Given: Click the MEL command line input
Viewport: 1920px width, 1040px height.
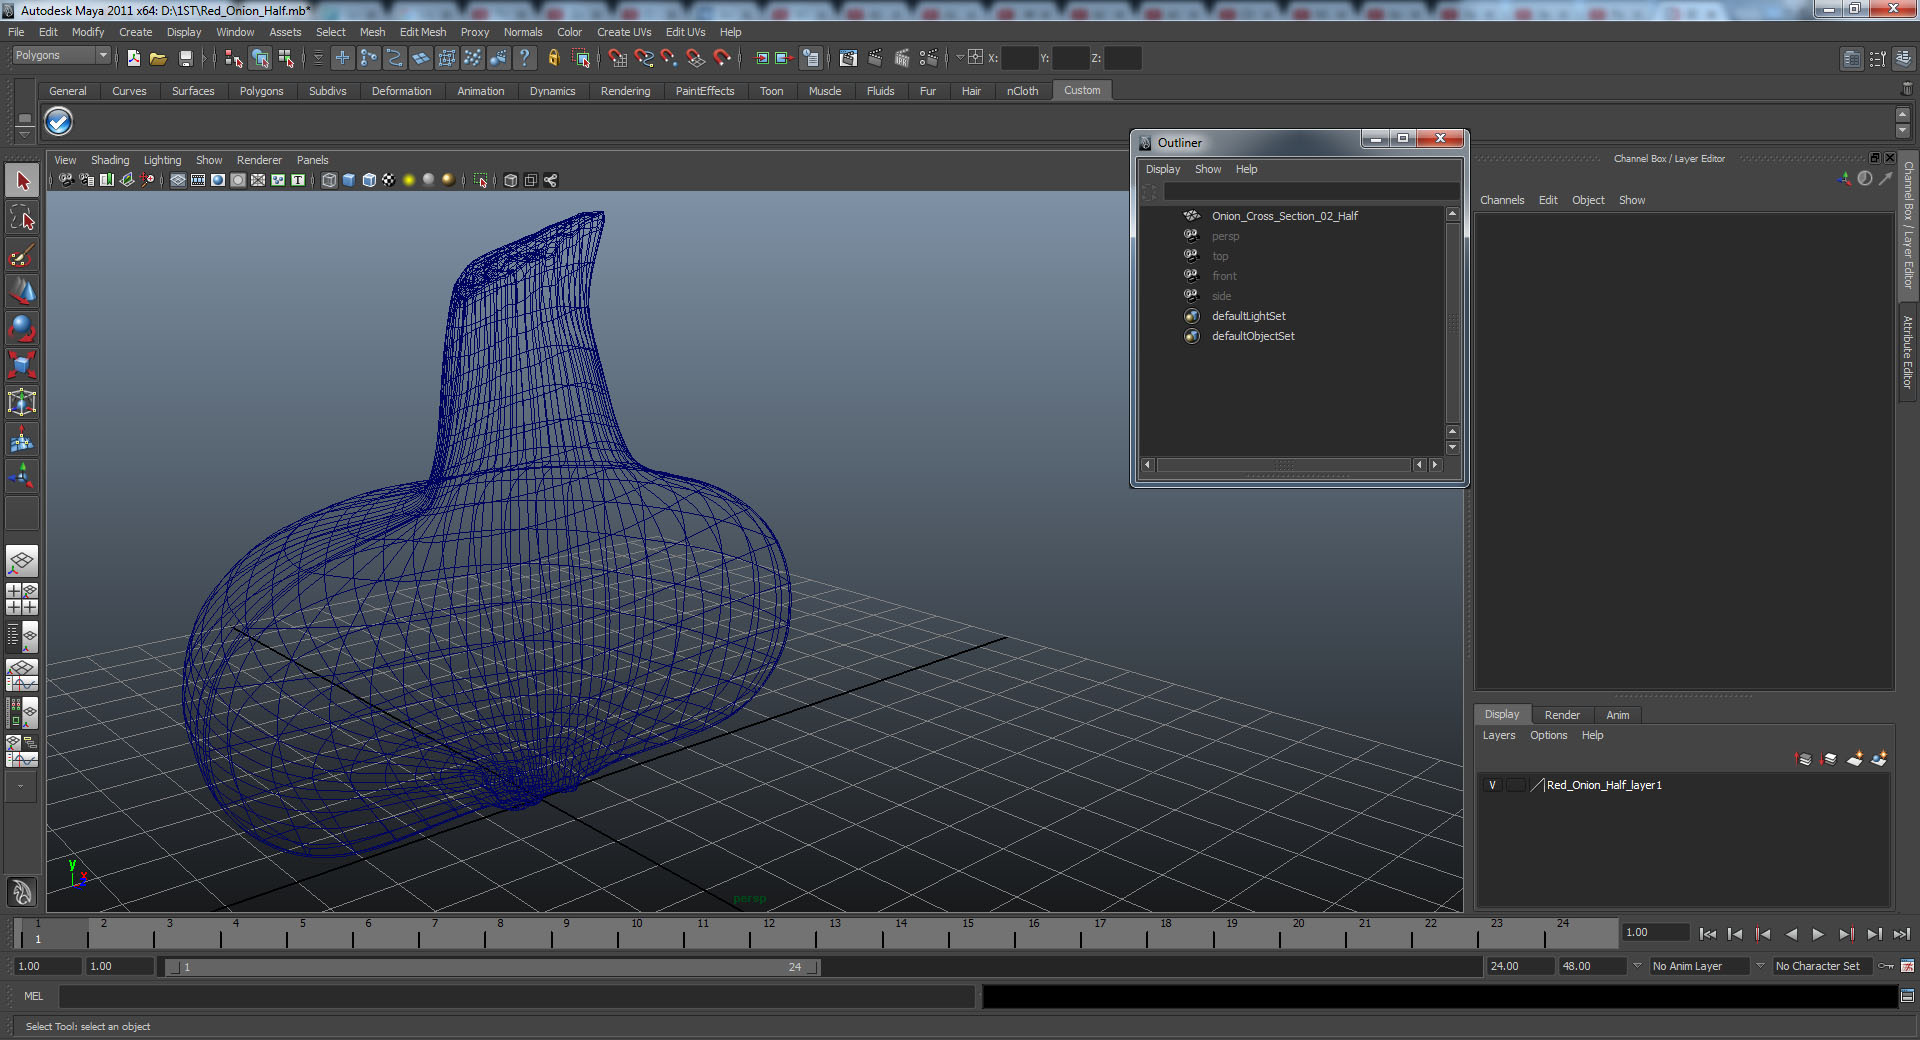Looking at the screenshot, I should pos(516,996).
